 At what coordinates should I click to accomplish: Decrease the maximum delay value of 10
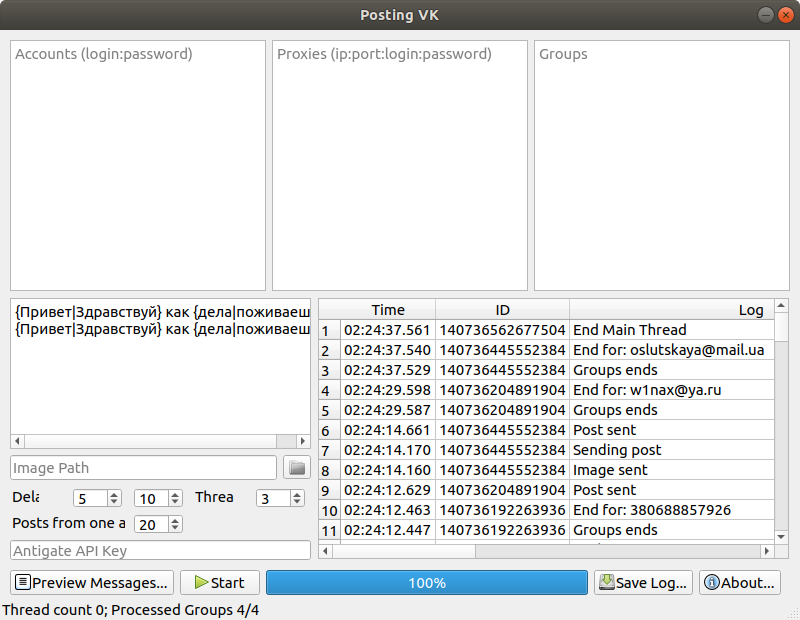[175, 502]
